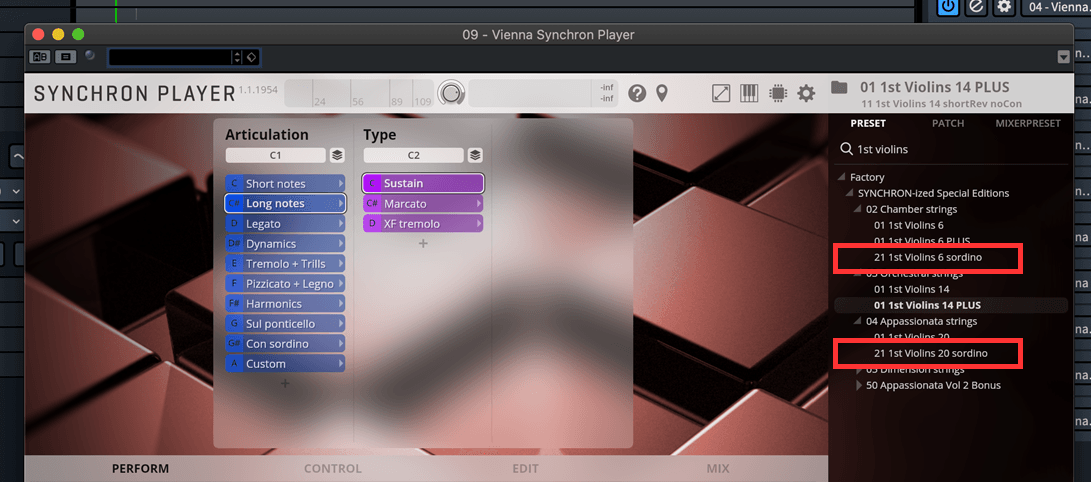Select the Custom articulation
This screenshot has height=482, width=1091.
[x=285, y=364]
